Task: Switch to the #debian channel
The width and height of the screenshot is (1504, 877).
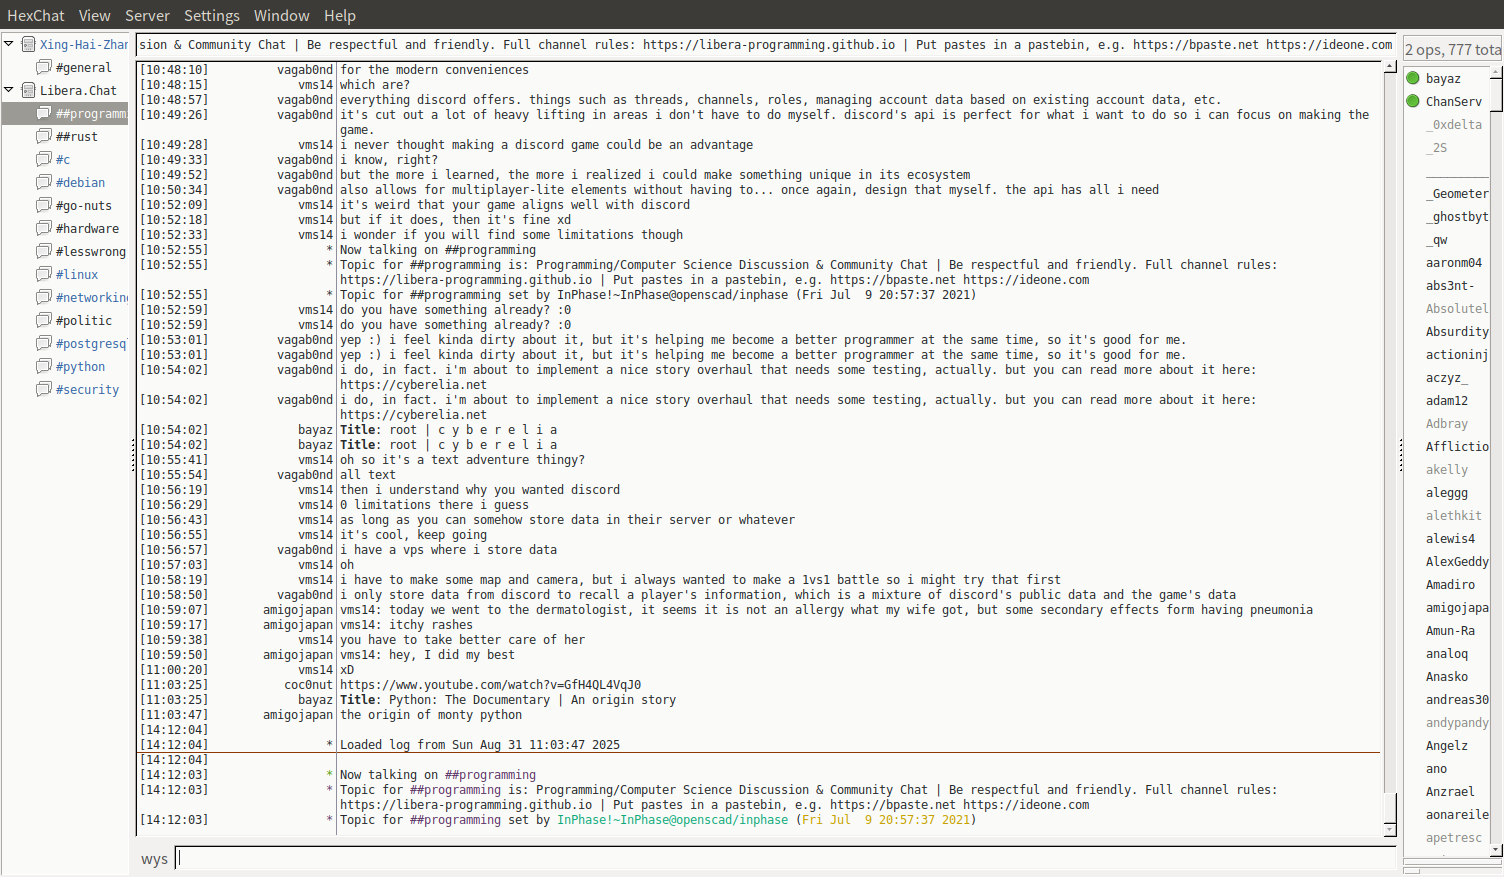Action: click(80, 182)
